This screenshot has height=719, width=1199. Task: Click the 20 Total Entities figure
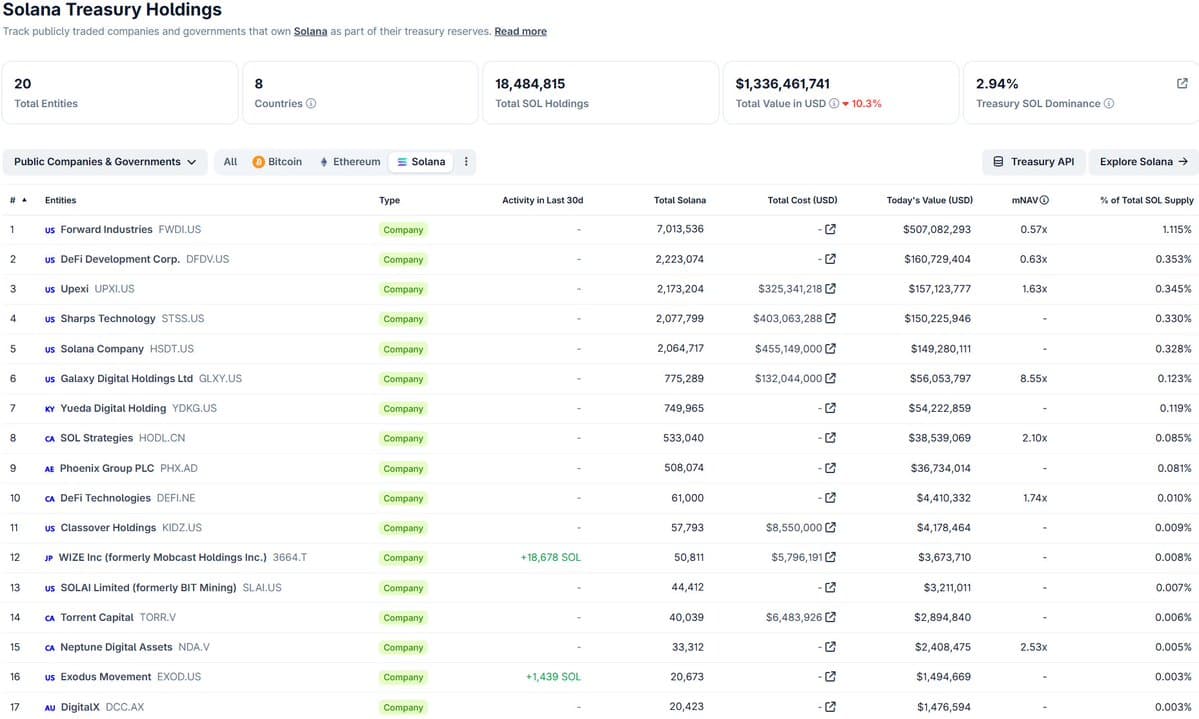tap(23, 83)
